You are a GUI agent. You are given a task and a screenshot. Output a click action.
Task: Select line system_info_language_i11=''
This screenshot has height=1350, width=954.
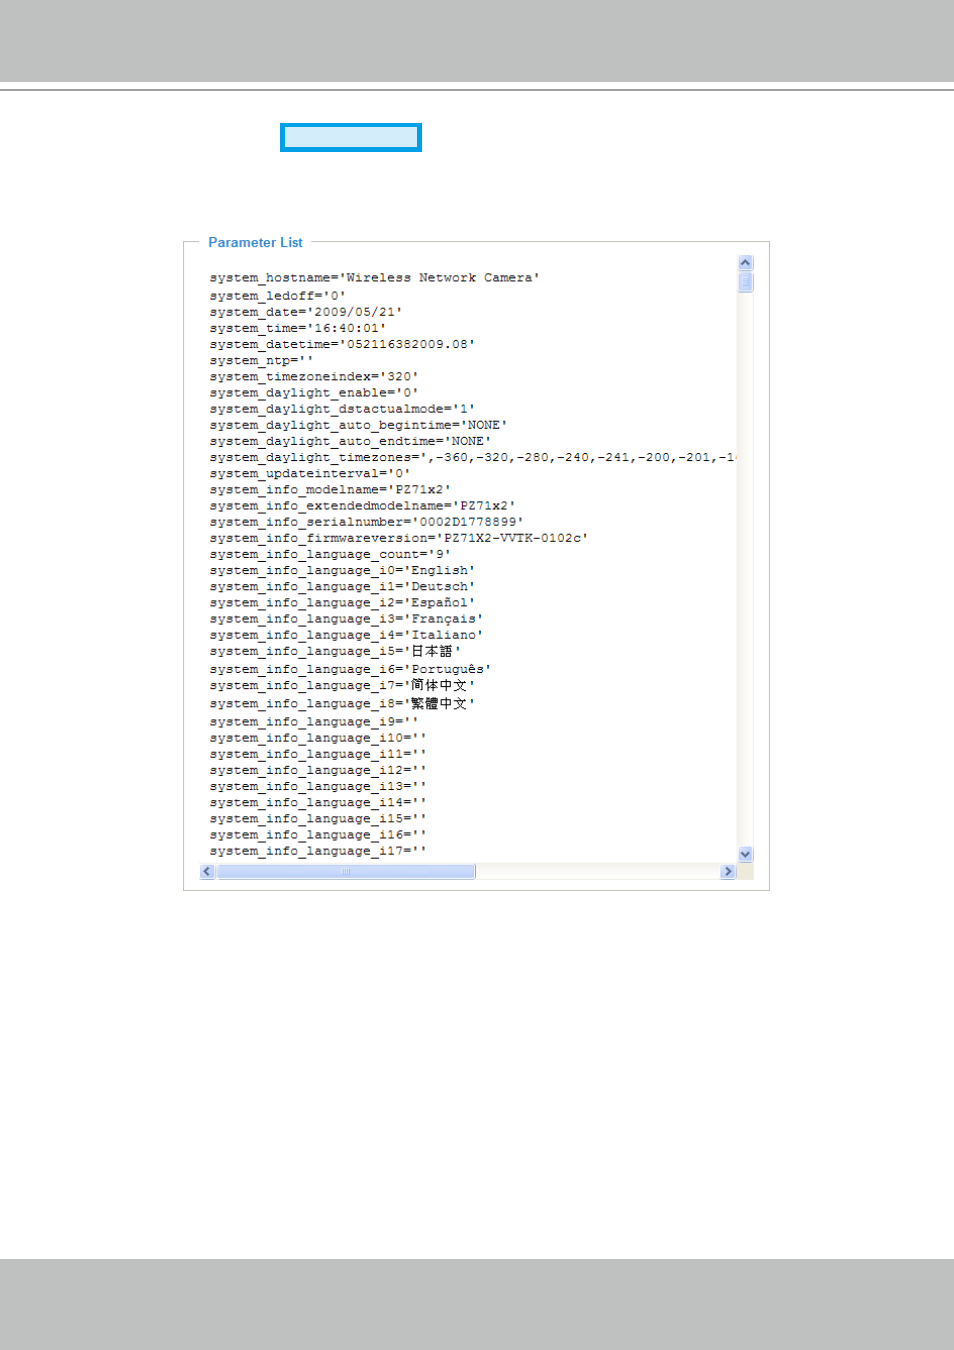click(318, 754)
